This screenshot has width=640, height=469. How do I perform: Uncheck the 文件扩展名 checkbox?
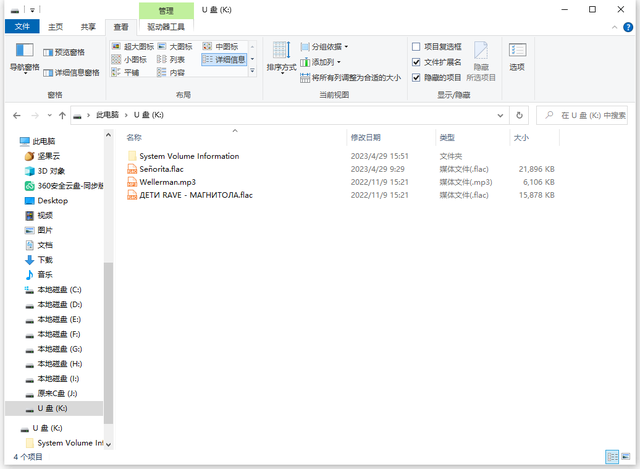point(417,62)
